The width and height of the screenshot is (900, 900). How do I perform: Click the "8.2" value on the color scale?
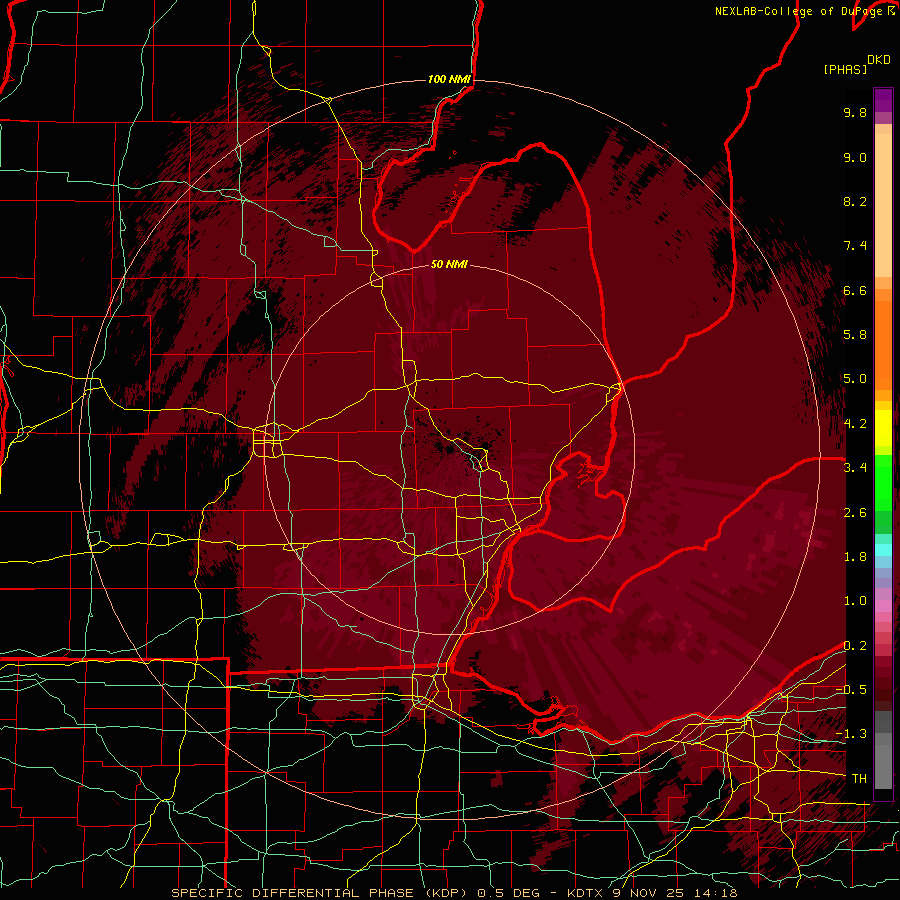(855, 201)
